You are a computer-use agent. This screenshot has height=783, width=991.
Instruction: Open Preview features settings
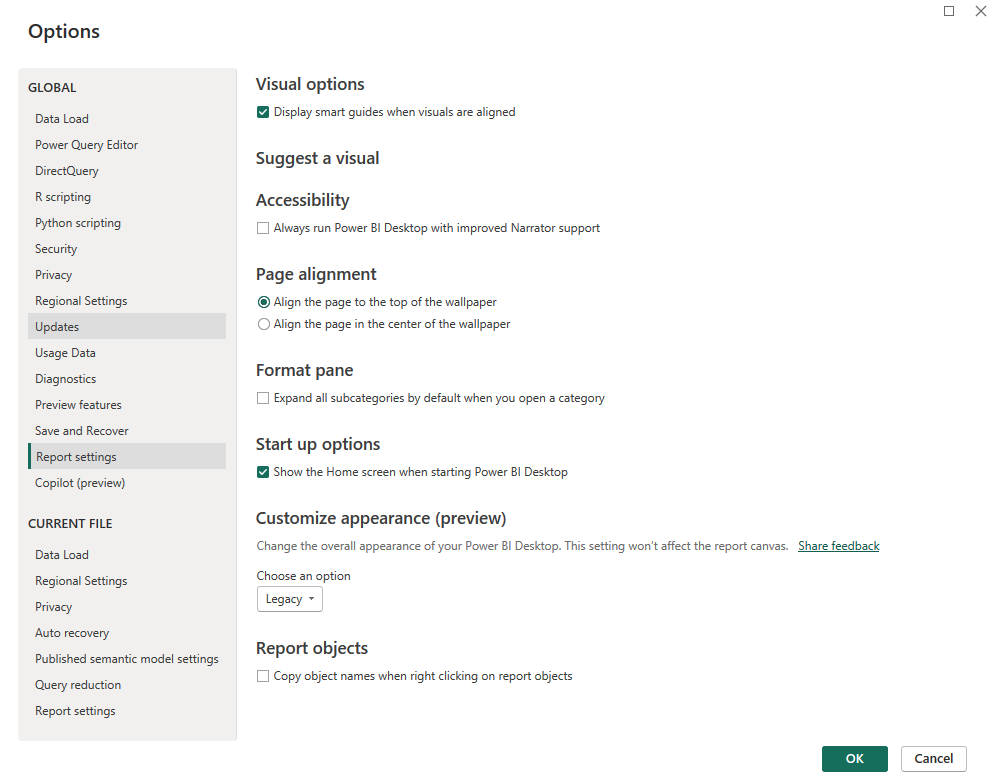click(78, 404)
